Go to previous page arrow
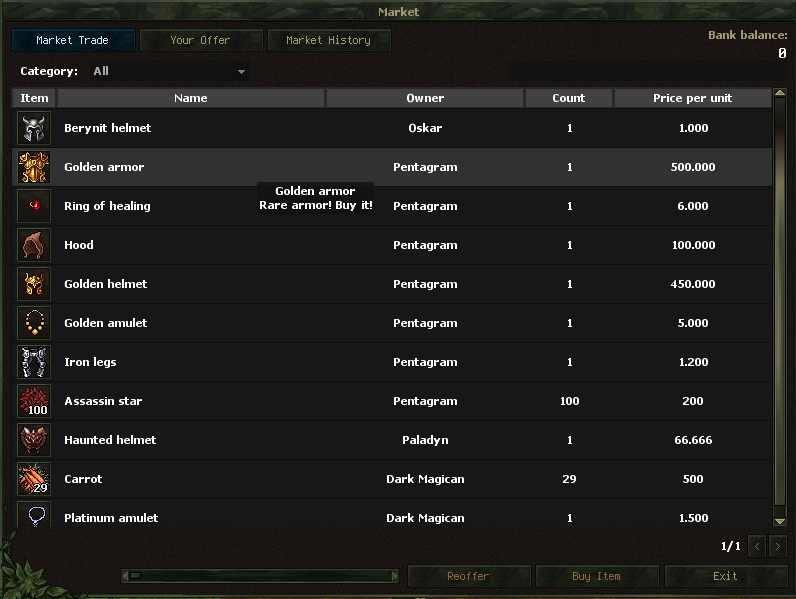Image resolution: width=796 pixels, height=599 pixels. pos(757,547)
